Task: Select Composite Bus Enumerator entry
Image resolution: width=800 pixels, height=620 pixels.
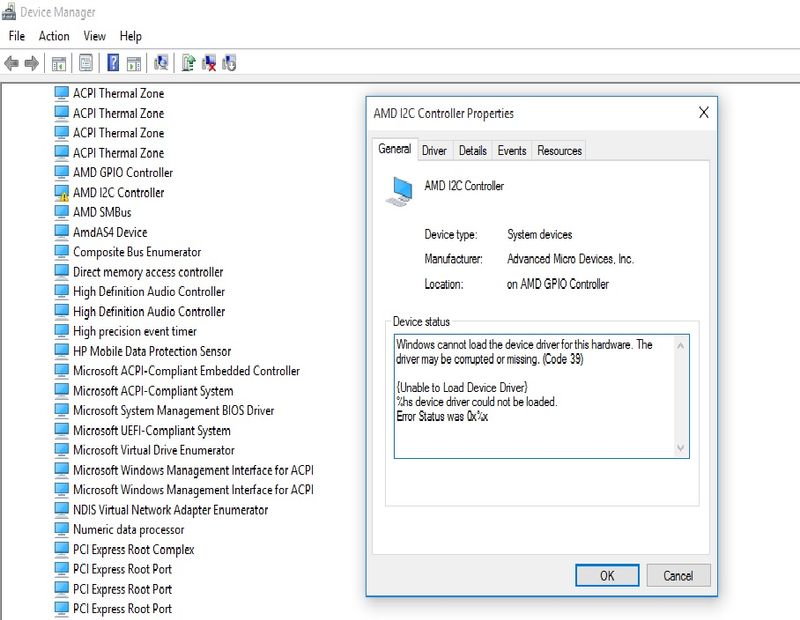Action: [137, 252]
